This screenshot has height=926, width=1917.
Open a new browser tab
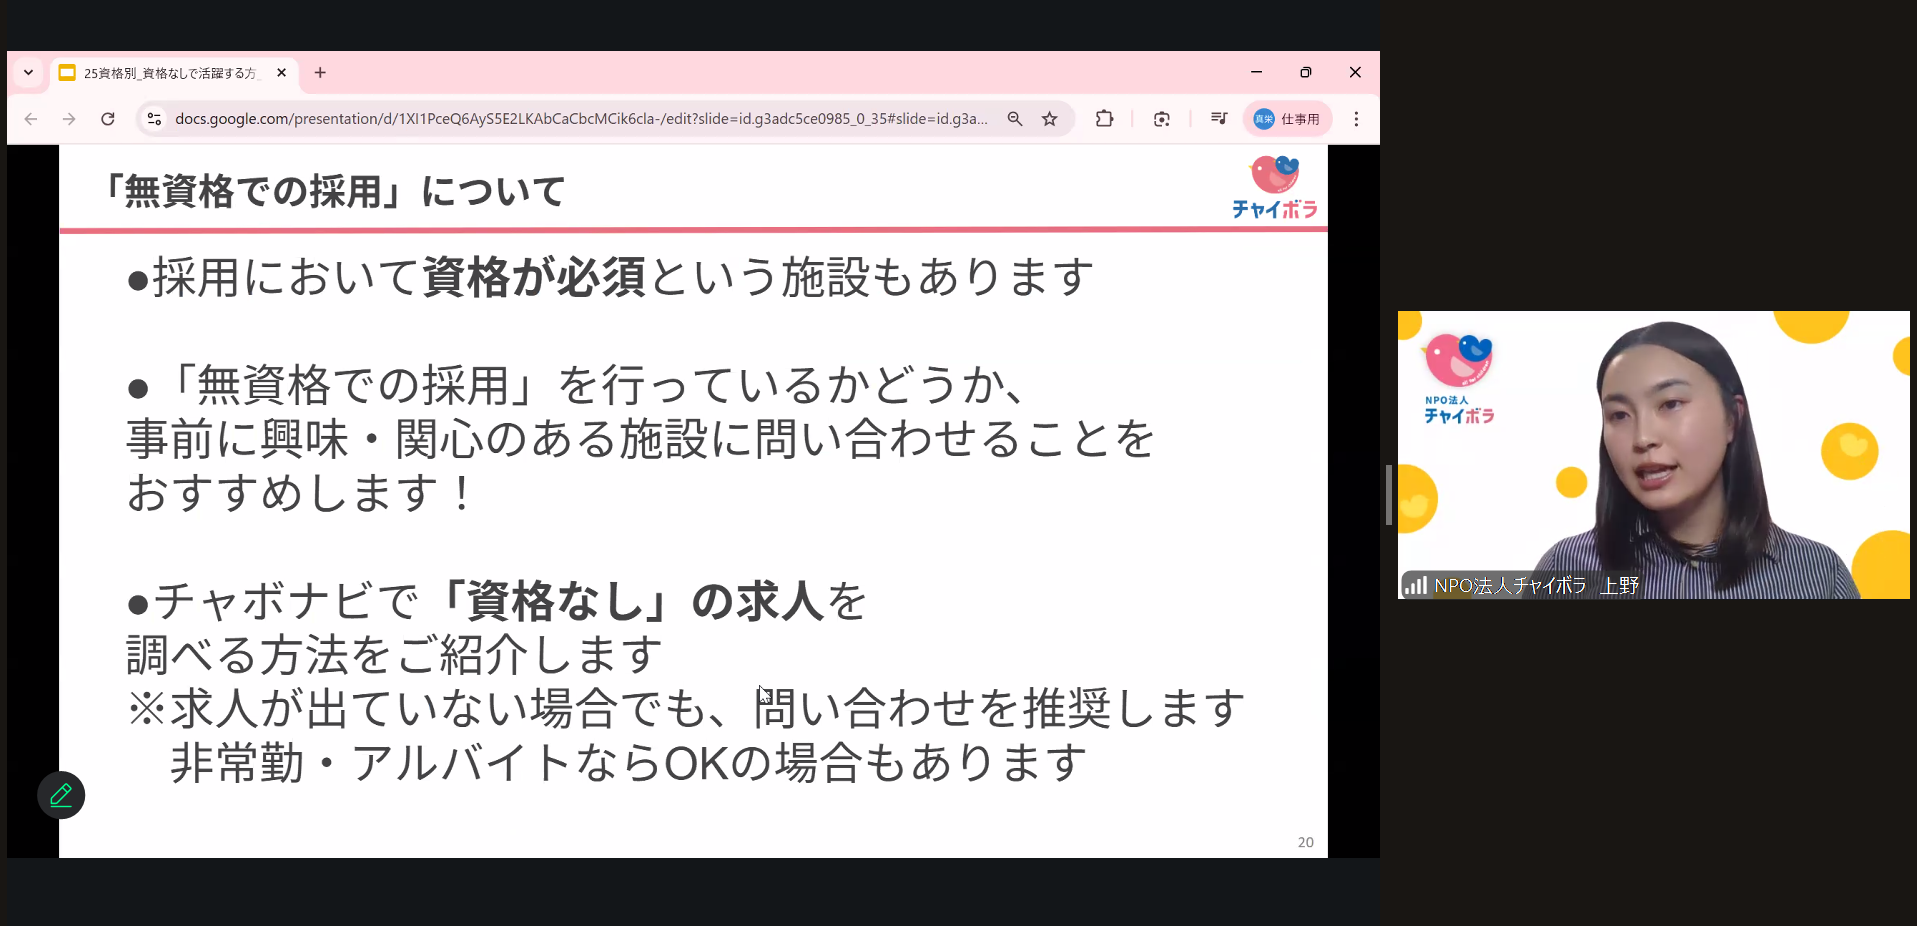click(320, 73)
